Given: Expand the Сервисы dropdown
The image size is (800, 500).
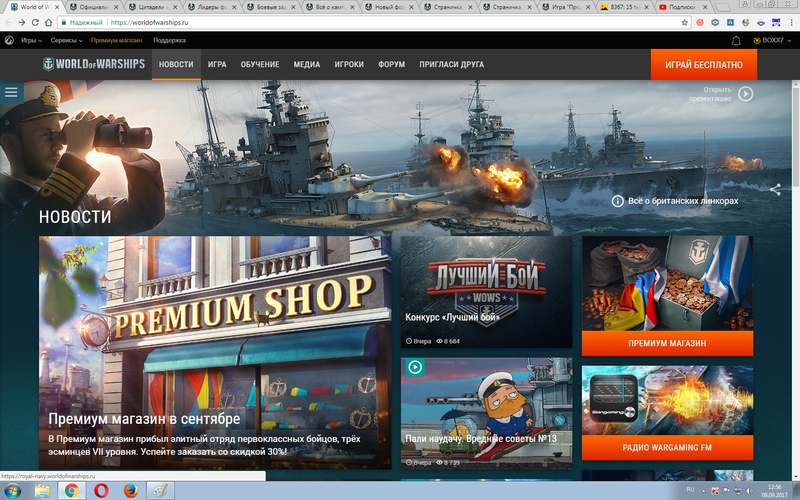Looking at the screenshot, I should 66,40.
